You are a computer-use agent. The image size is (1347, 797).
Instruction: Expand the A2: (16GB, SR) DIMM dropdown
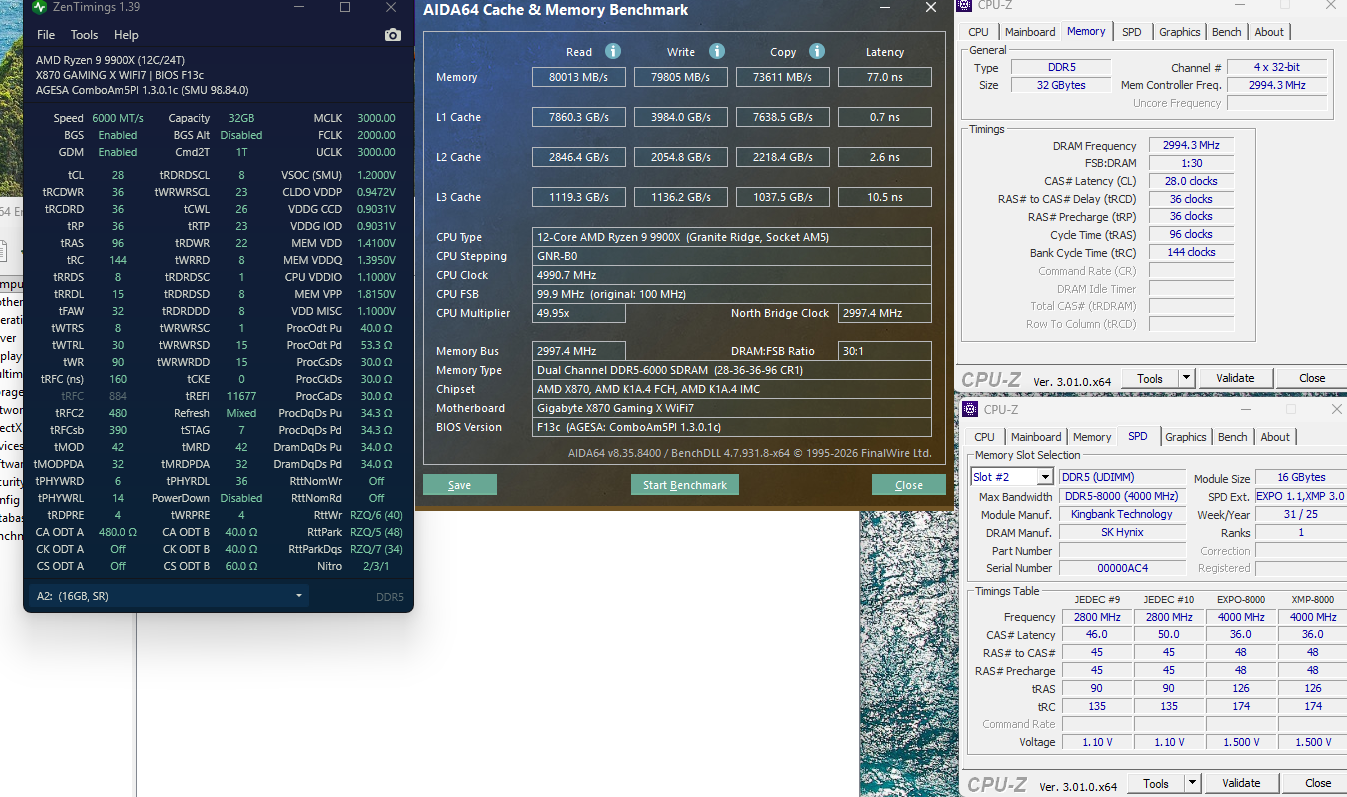166,597
